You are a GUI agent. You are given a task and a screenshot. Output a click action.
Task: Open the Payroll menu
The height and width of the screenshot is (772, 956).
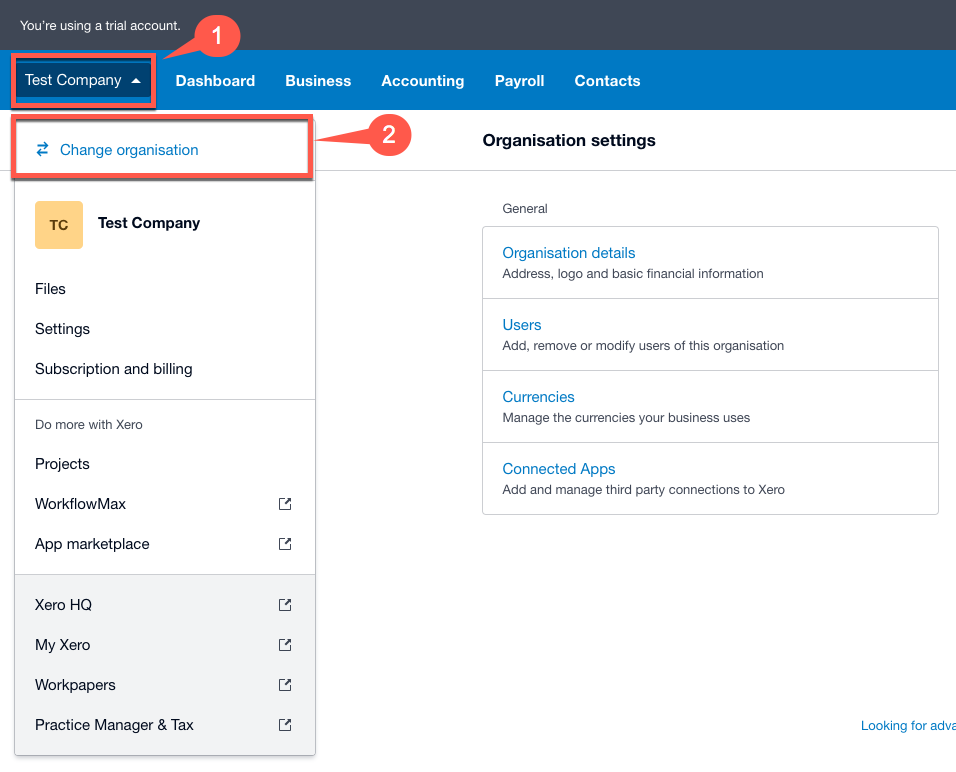tap(519, 80)
